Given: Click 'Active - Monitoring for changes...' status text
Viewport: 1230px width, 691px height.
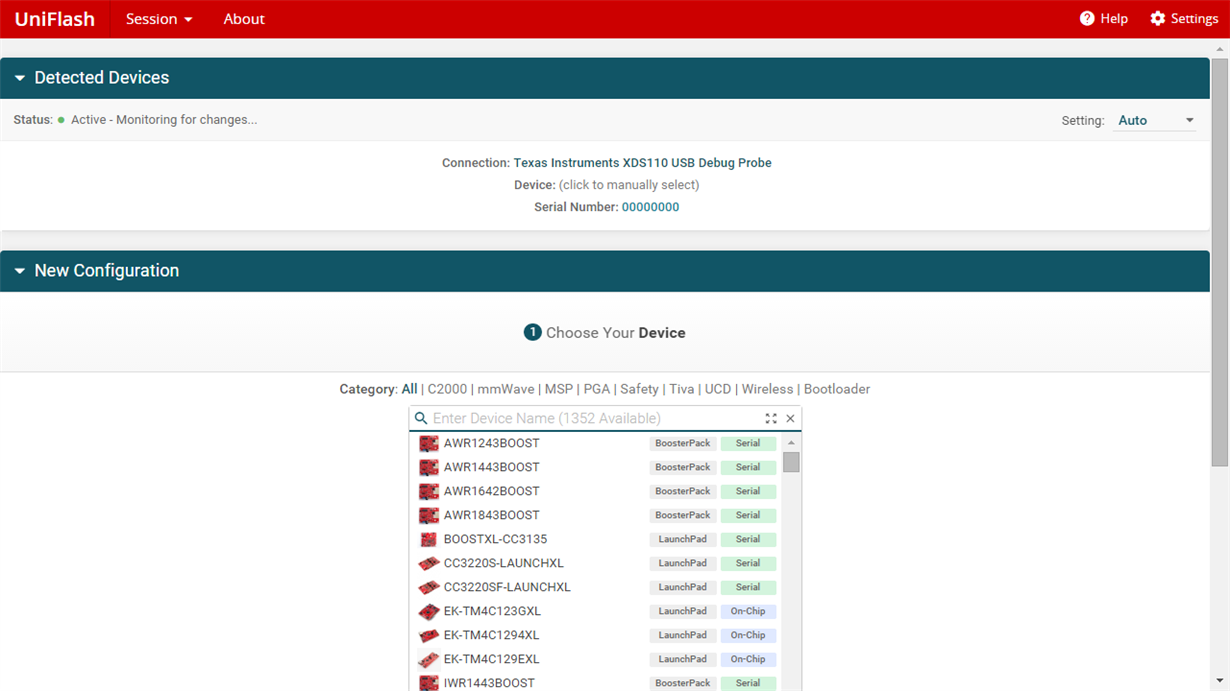Looking at the screenshot, I should click(x=164, y=120).
